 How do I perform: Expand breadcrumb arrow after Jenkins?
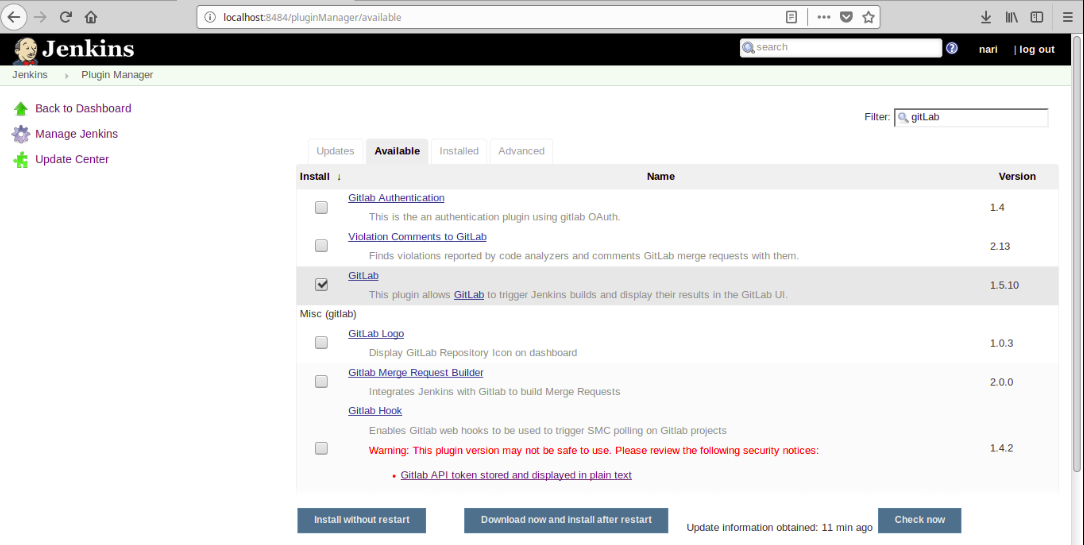(67, 75)
